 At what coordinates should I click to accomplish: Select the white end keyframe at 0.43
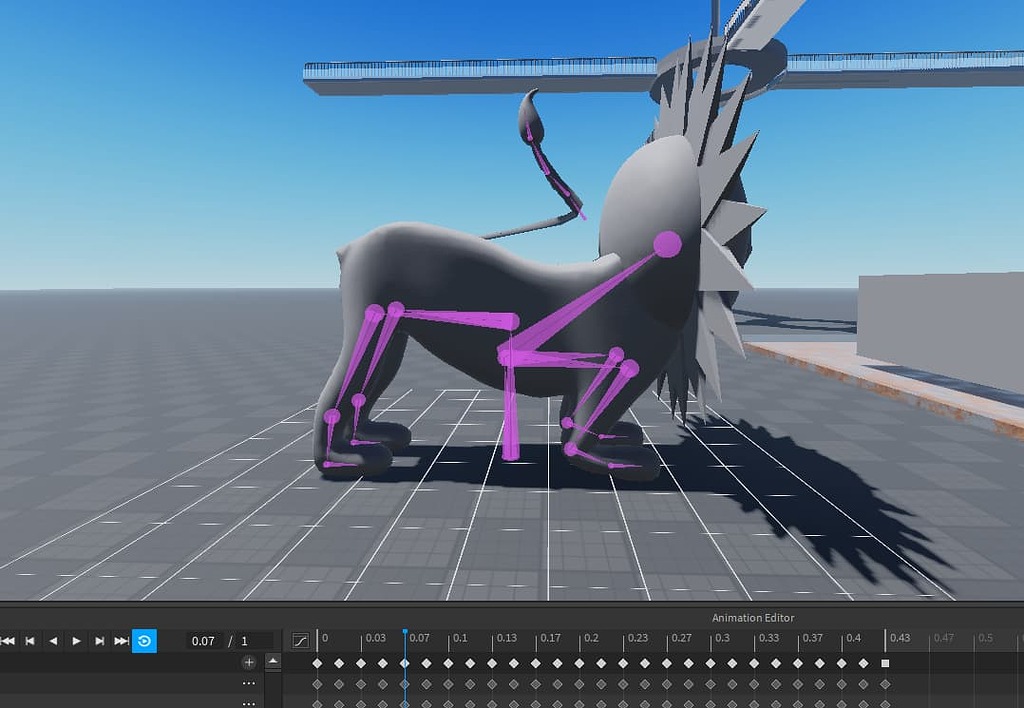coord(887,664)
